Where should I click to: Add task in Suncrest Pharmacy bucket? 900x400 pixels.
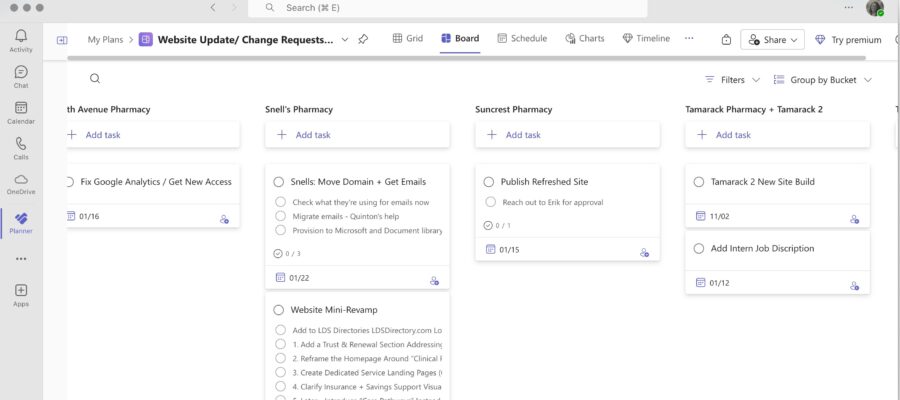point(567,135)
